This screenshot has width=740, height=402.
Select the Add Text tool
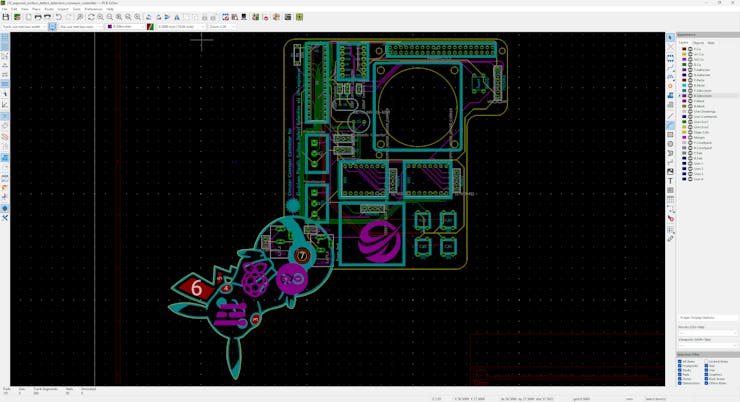pos(670,181)
